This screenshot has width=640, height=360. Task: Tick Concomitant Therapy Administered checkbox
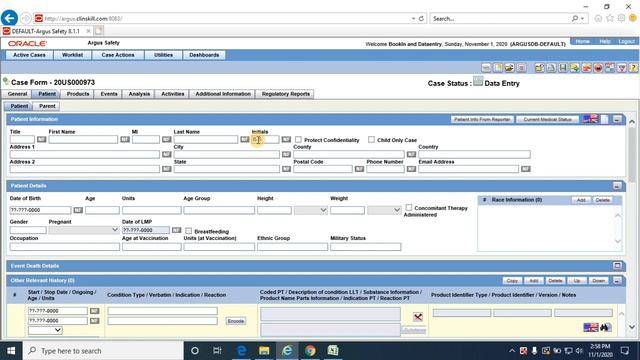[409, 207]
